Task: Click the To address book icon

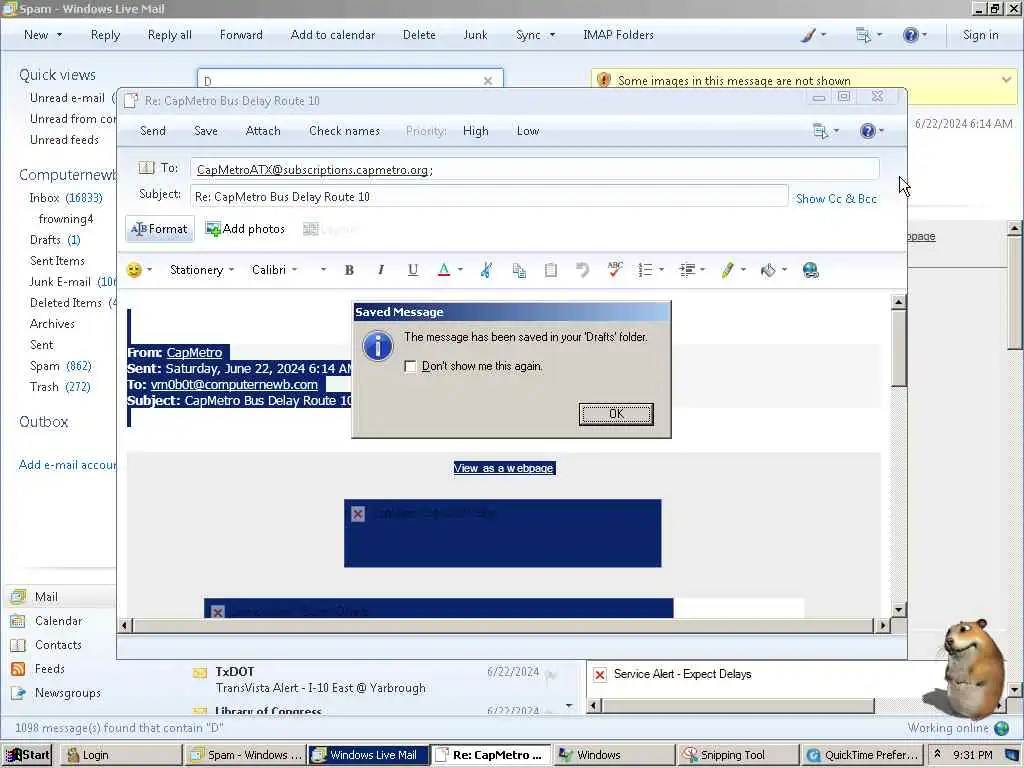Action: (x=146, y=168)
